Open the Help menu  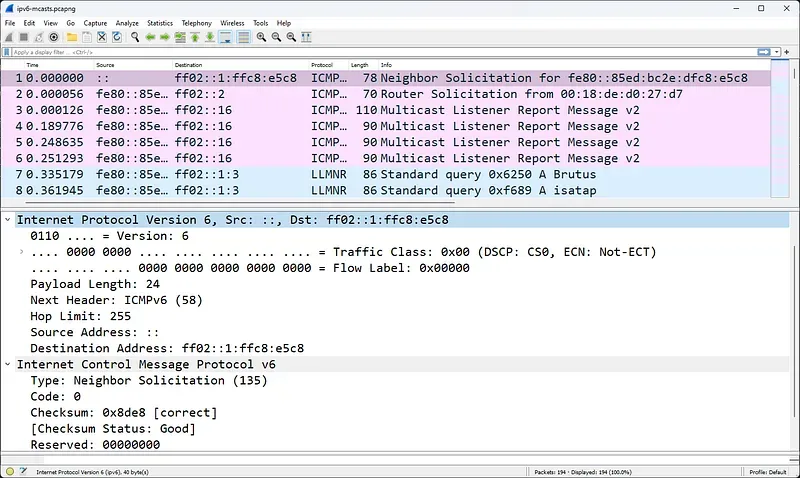(x=284, y=23)
